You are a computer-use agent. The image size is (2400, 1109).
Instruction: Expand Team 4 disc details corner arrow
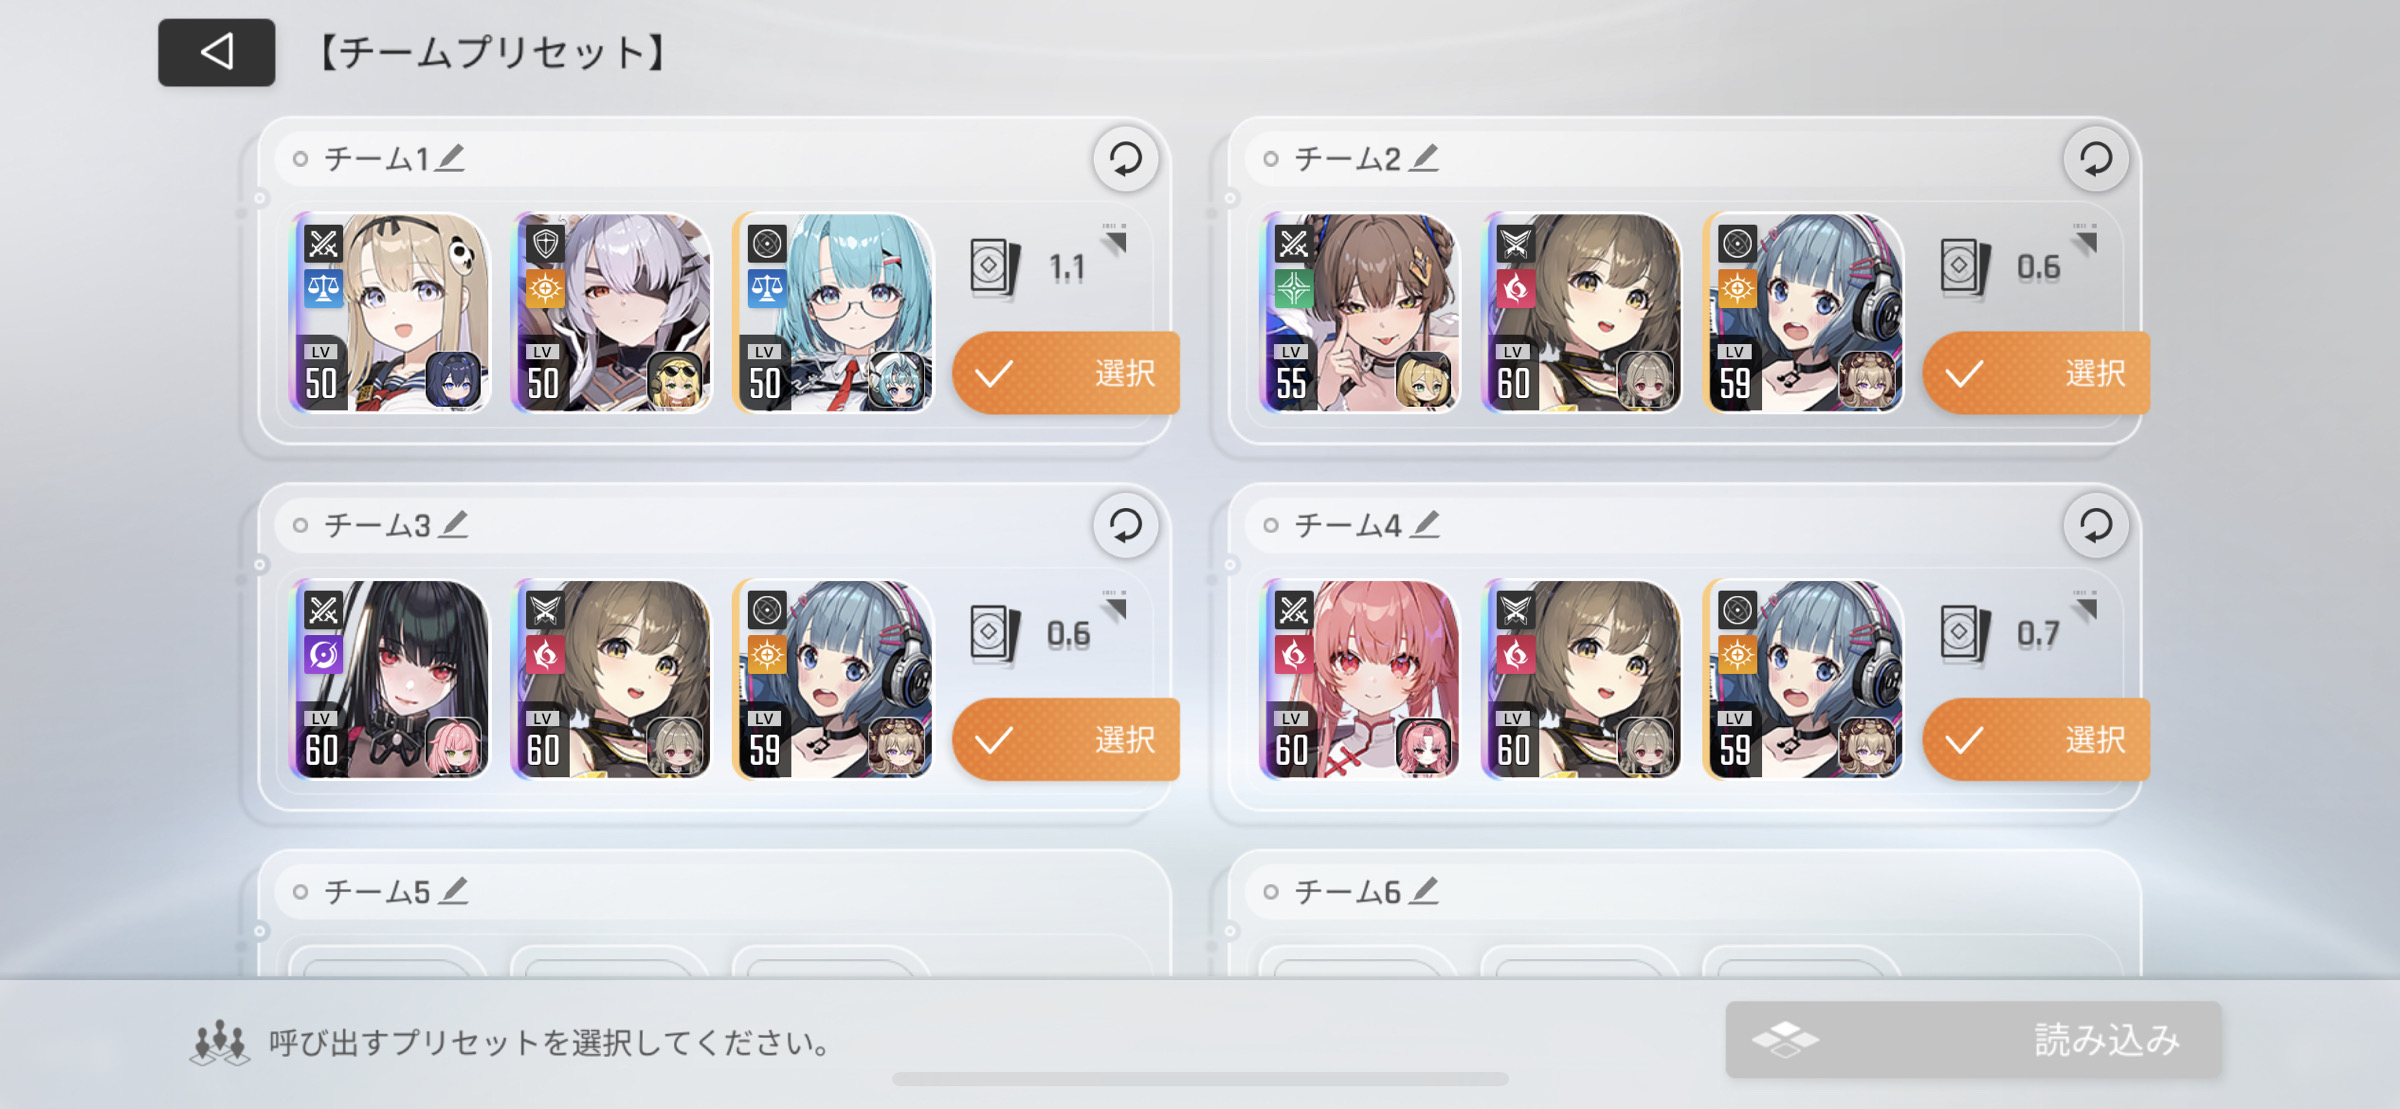pyautogui.click(x=2085, y=606)
